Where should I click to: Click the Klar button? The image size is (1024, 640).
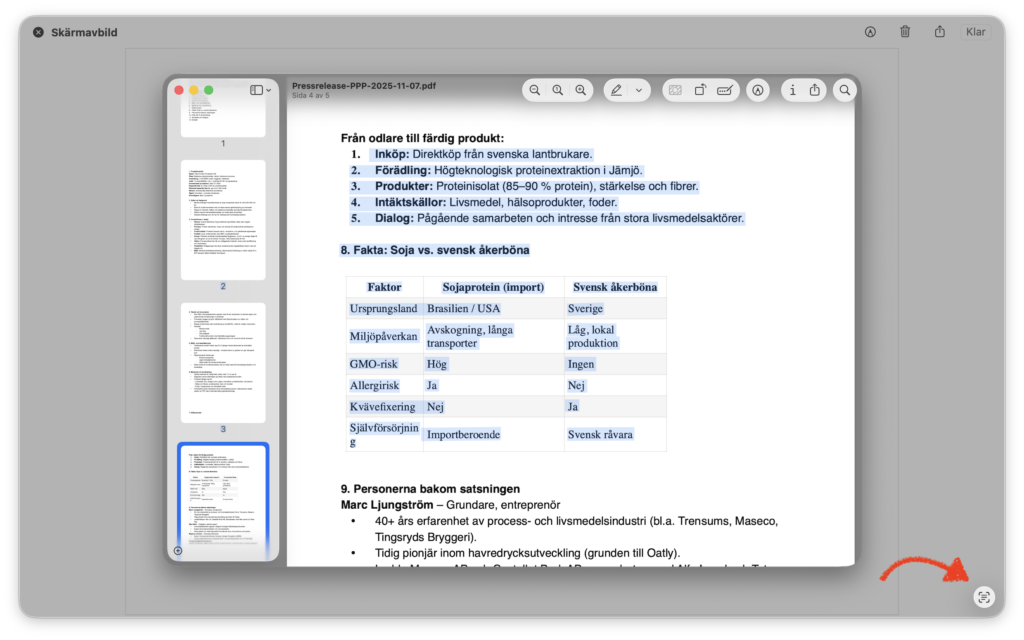[x=975, y=32]
